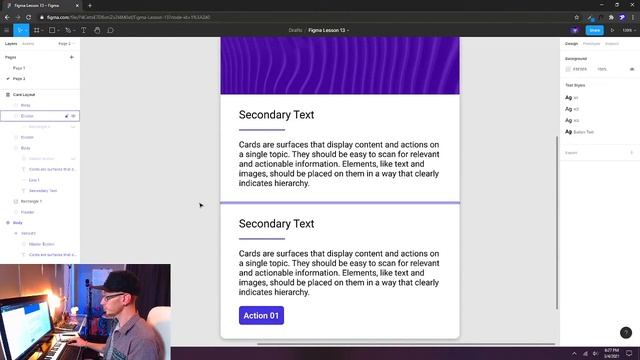Screen dimensions: 640x360
Task: Click the lock icon on highlighted Divider layer
Action: coord(67,116)
